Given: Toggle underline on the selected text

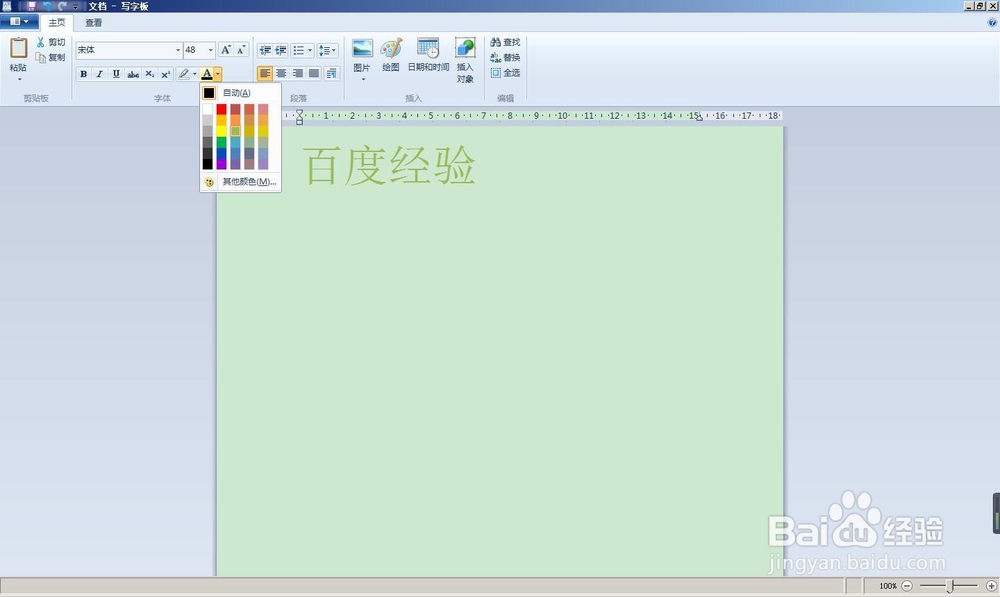Looking at the screenshot, I should click(x=116, y=73).
